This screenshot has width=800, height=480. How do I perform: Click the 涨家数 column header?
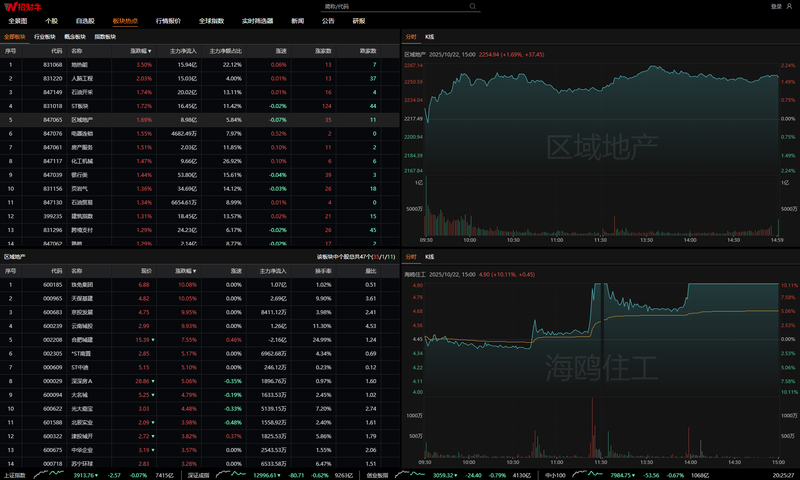pyautogui.click(x=323, y=51)
